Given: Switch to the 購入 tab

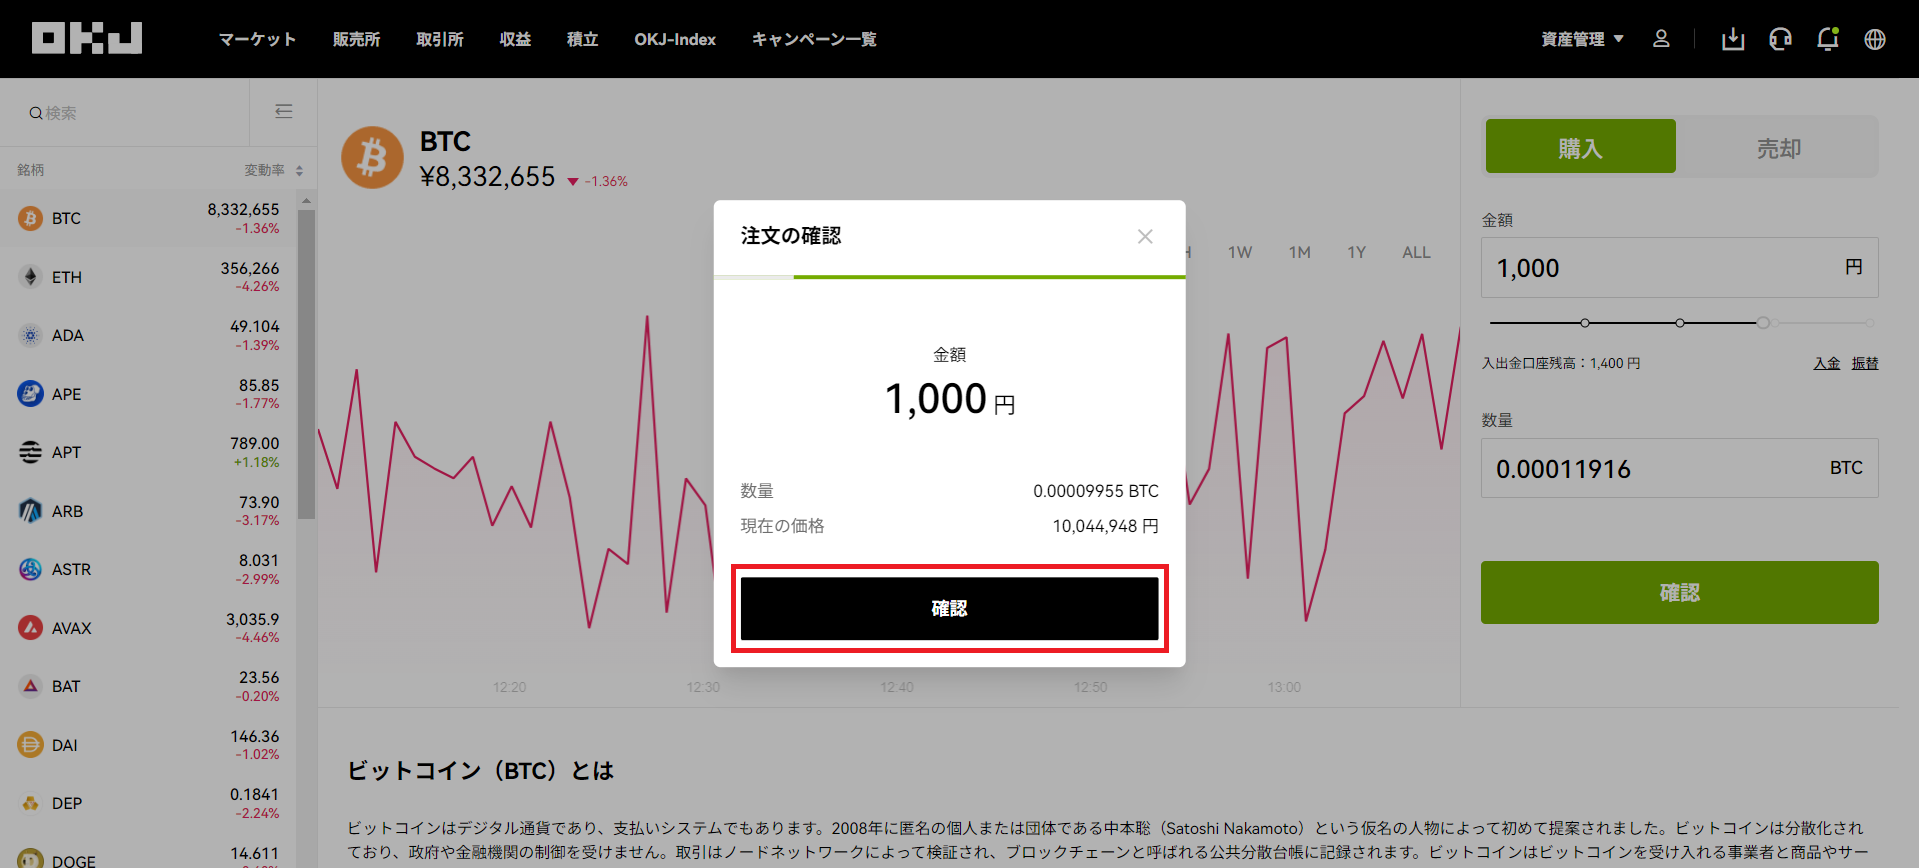Looking at the screenshot, I should tap(1580, 146).
